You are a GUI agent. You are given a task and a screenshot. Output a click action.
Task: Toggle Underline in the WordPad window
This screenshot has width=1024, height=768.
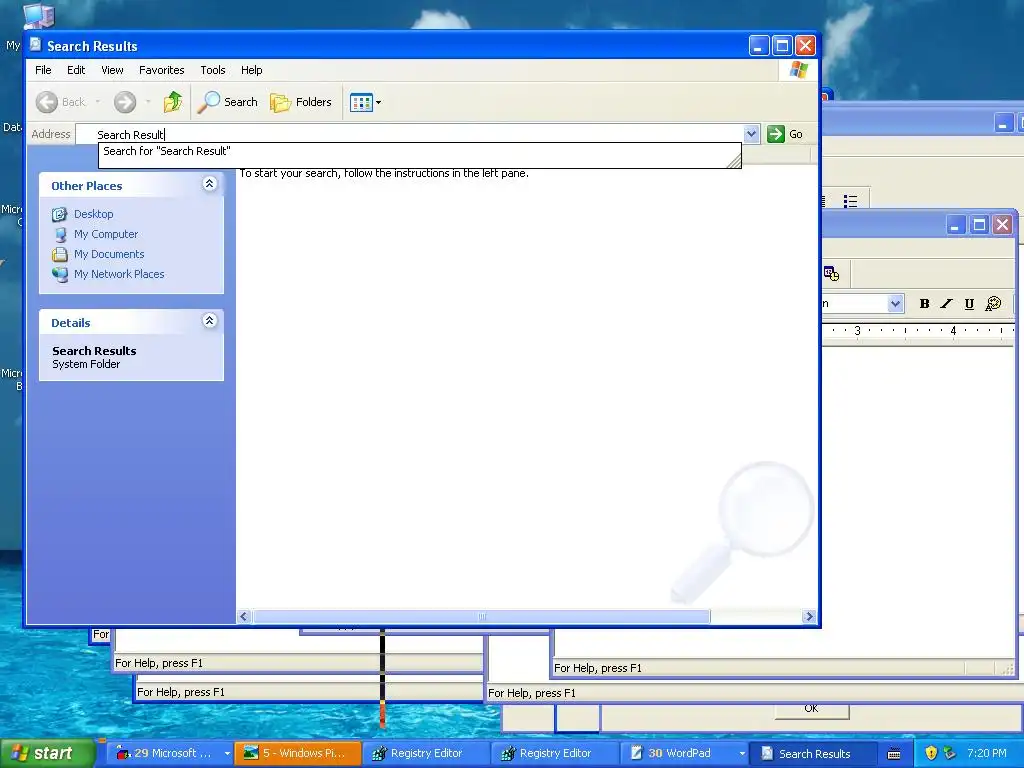[x=969, y=304]
